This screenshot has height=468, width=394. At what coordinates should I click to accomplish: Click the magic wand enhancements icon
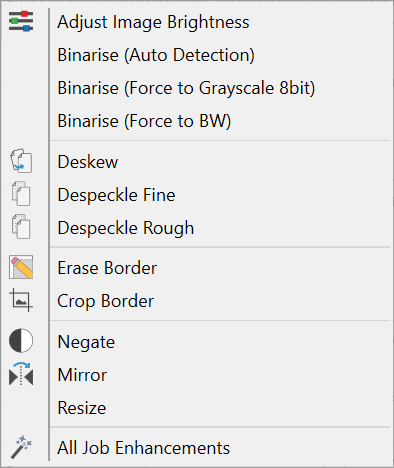[x=21, y=447]
